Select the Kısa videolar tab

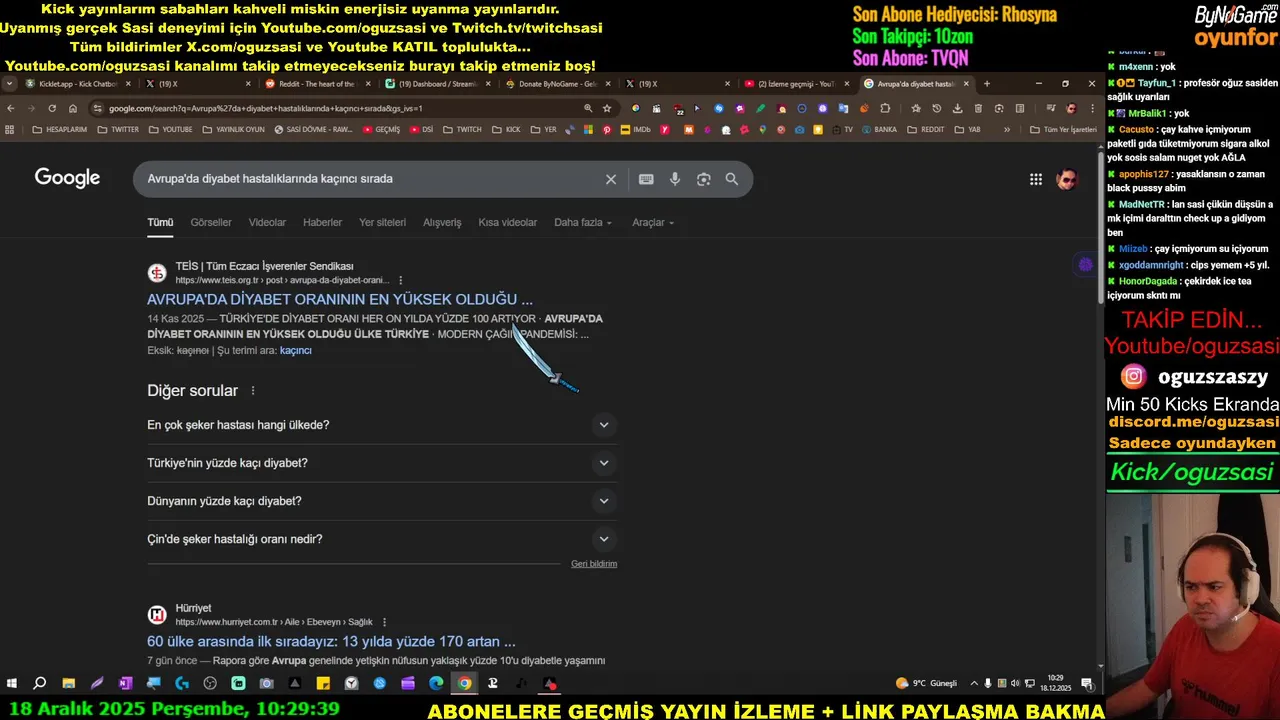click(x=508, y=222)
